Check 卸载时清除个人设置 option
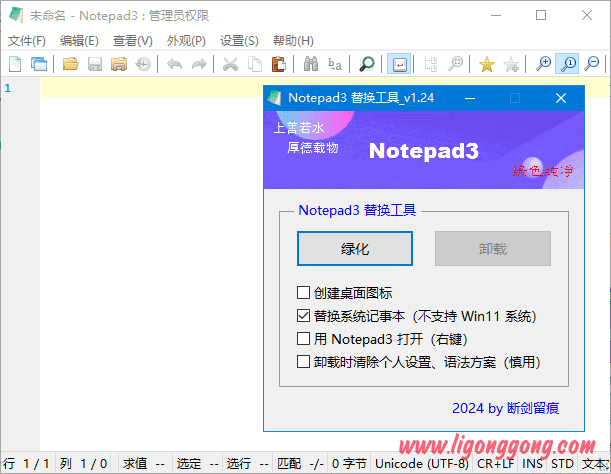611x474 pixels. point(303,362)
